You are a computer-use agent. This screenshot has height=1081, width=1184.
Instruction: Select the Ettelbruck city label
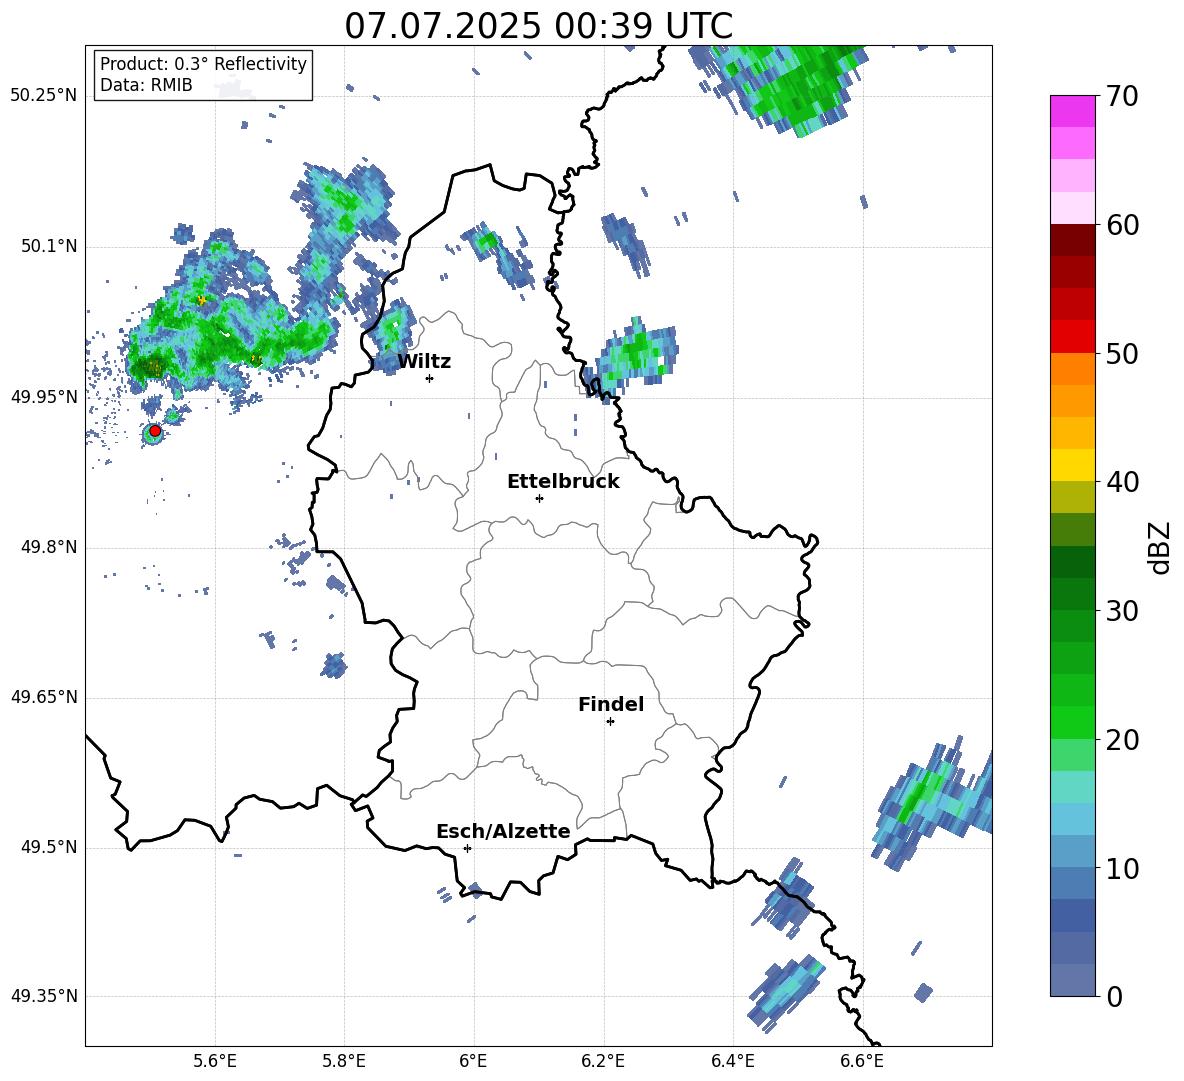pyautogui.click(x=563, y=482)
